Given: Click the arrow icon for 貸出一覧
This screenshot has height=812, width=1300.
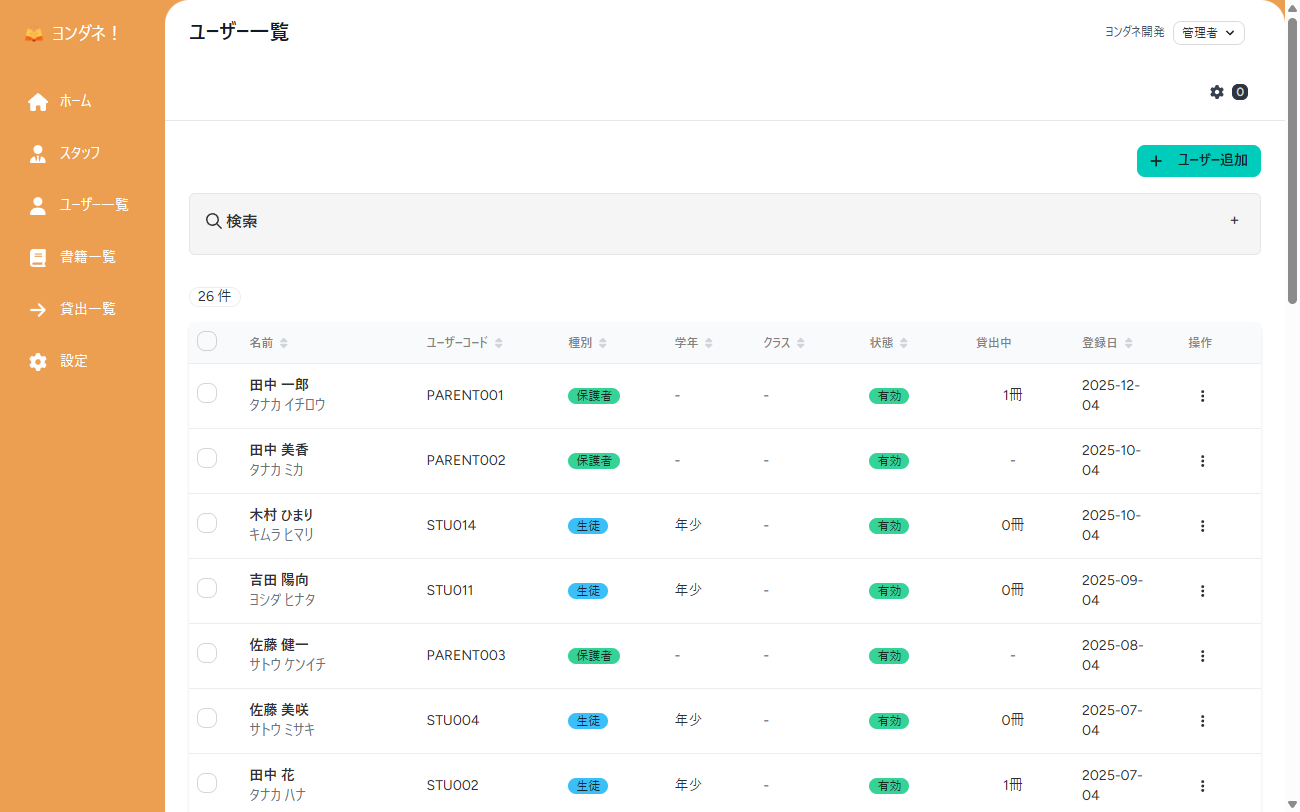Looking at the screenshot, I should tap(38, 310).
